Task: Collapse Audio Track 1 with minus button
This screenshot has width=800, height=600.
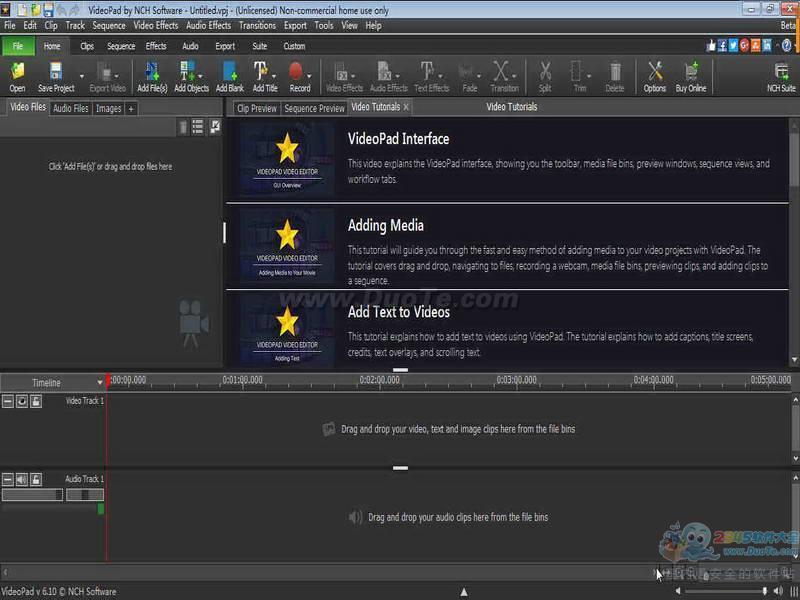Action: [x=8, y=479]
